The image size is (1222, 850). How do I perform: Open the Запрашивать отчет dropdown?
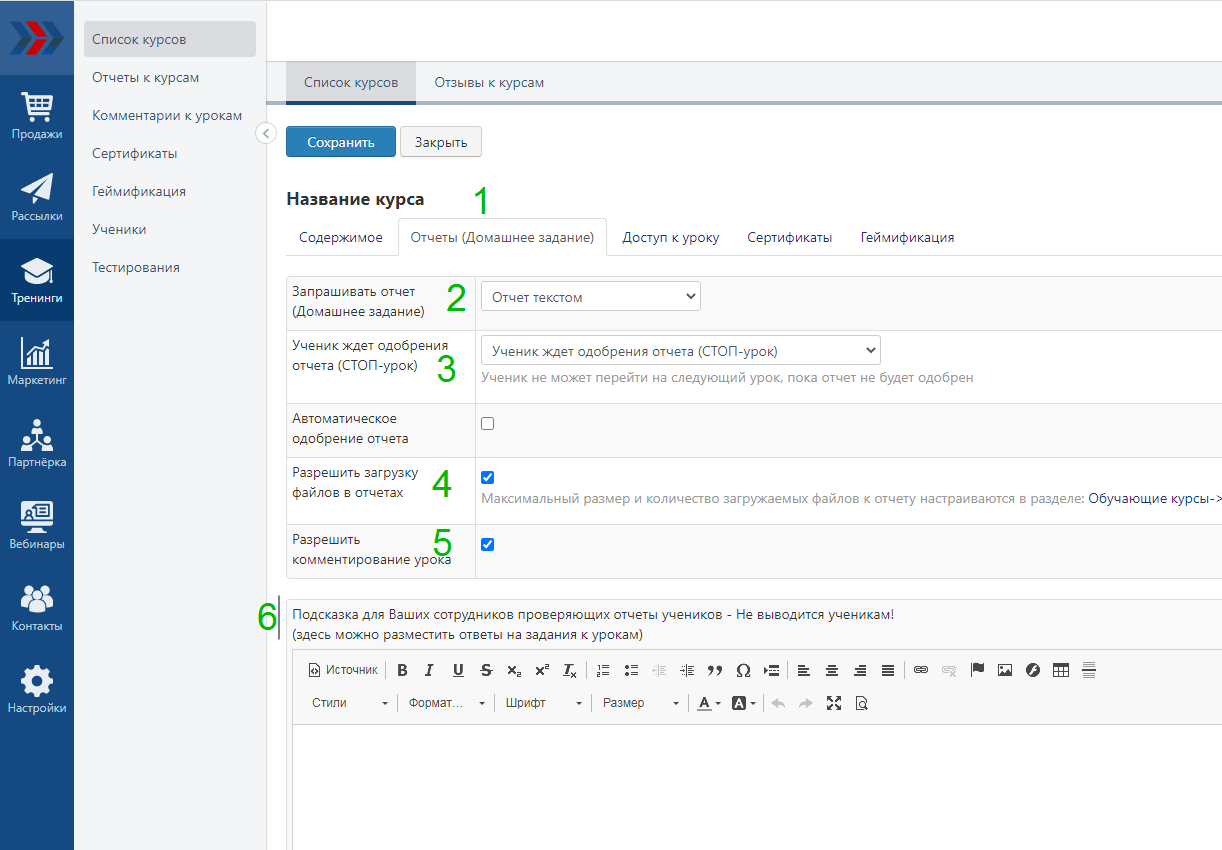point(590,297)
